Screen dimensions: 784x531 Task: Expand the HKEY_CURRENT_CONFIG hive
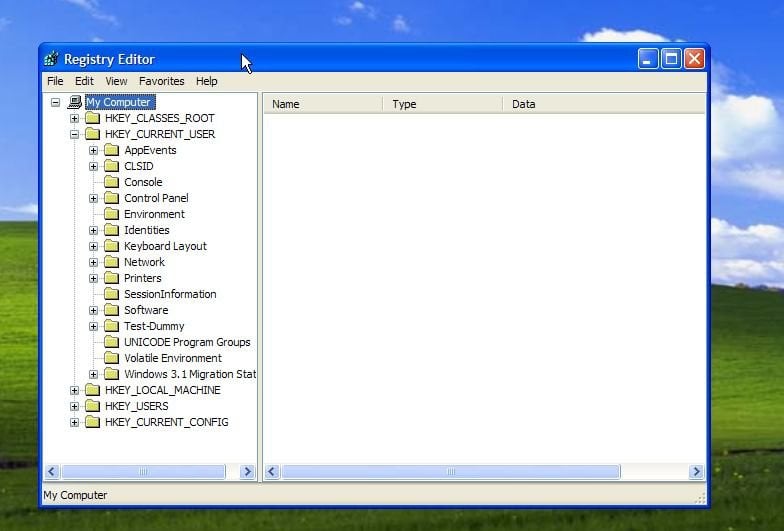[x=74, y=422]
